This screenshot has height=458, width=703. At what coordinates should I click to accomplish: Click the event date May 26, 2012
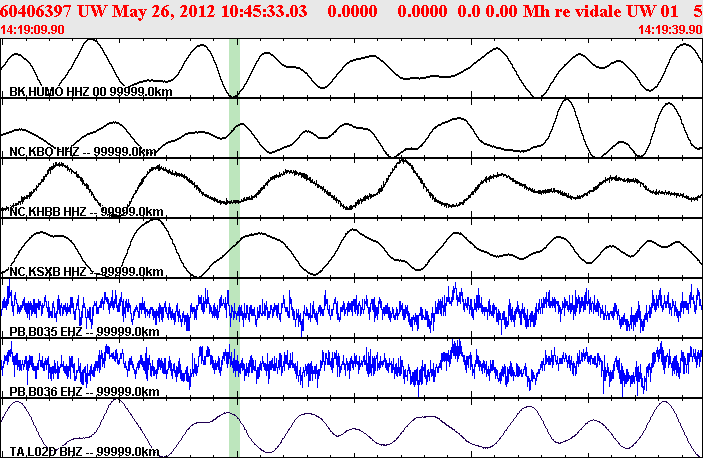[x=164, y=11]
